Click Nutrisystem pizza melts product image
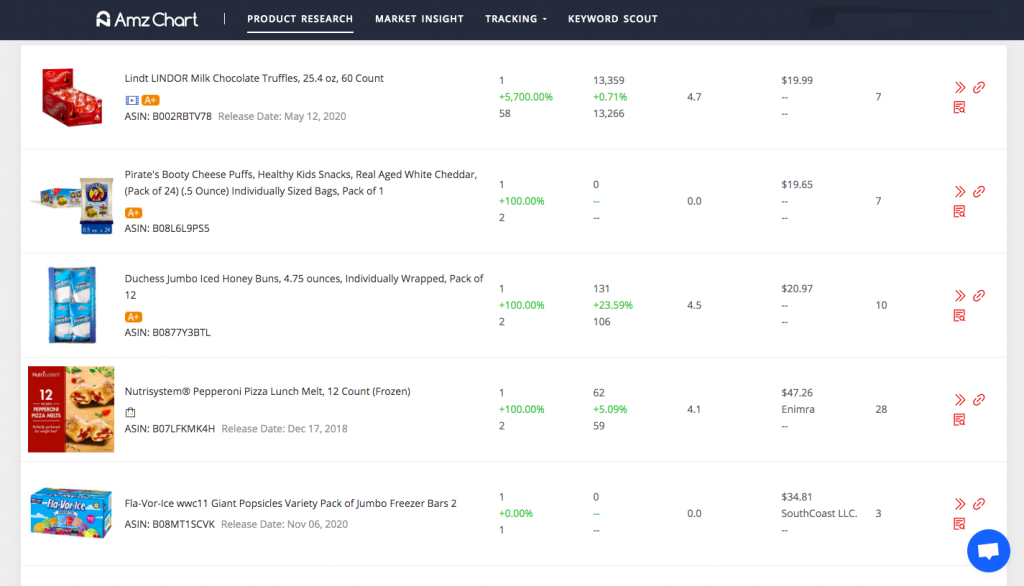Screen dimensions: 1024x586 click(71, 409)
